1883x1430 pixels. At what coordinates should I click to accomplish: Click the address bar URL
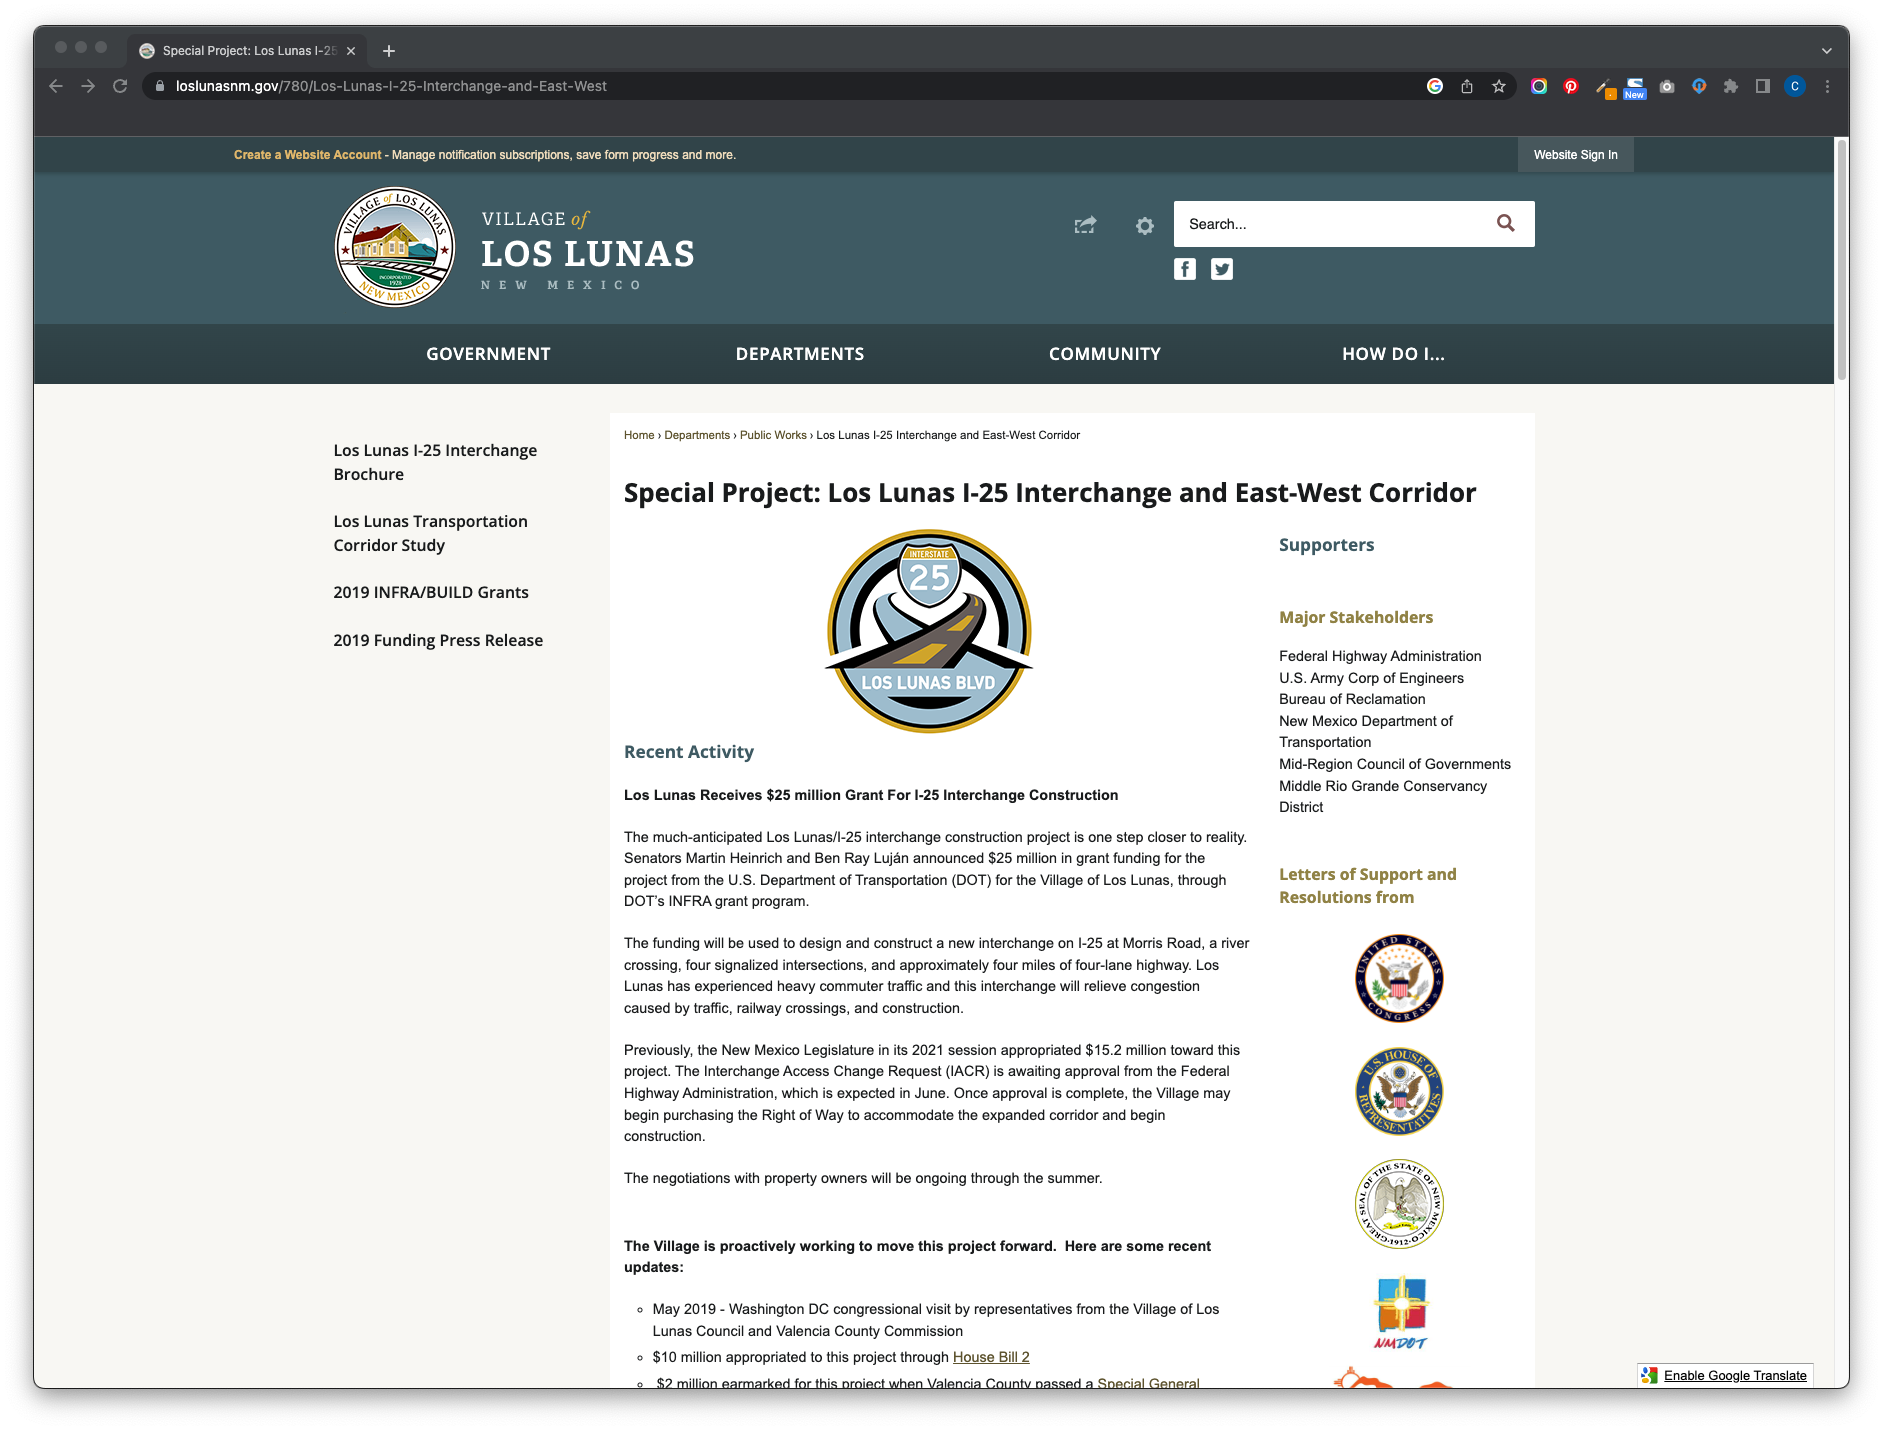[x=391, y=86]
